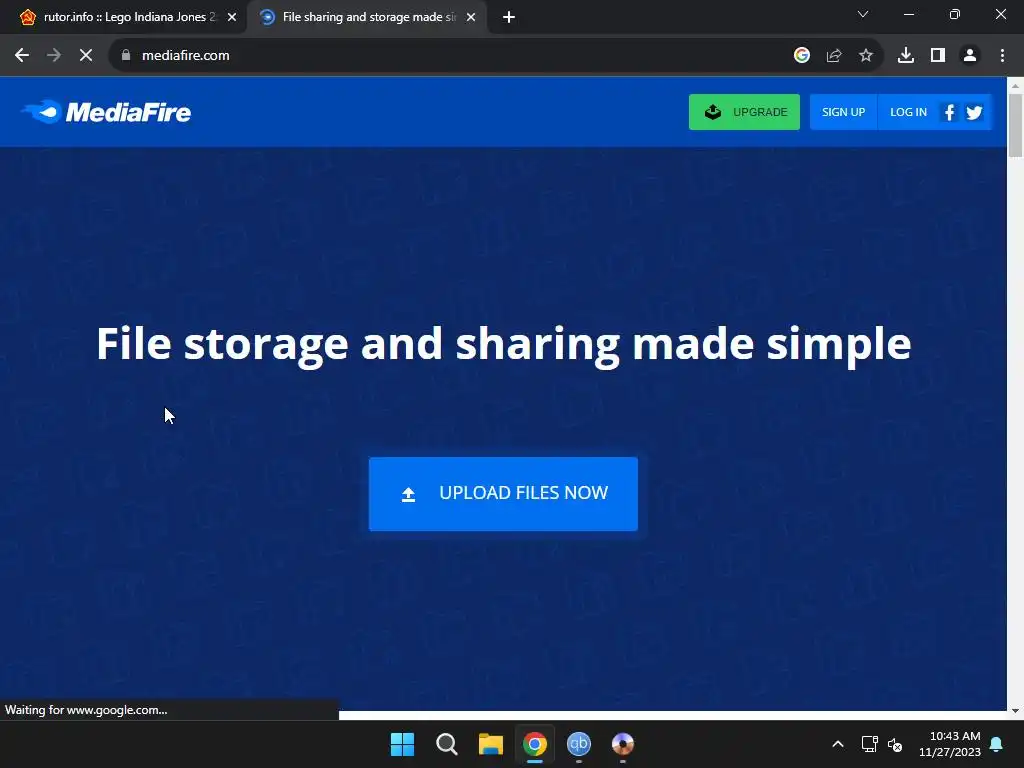
Task: Open the Twitter login icon
Action: coord(974,112)
